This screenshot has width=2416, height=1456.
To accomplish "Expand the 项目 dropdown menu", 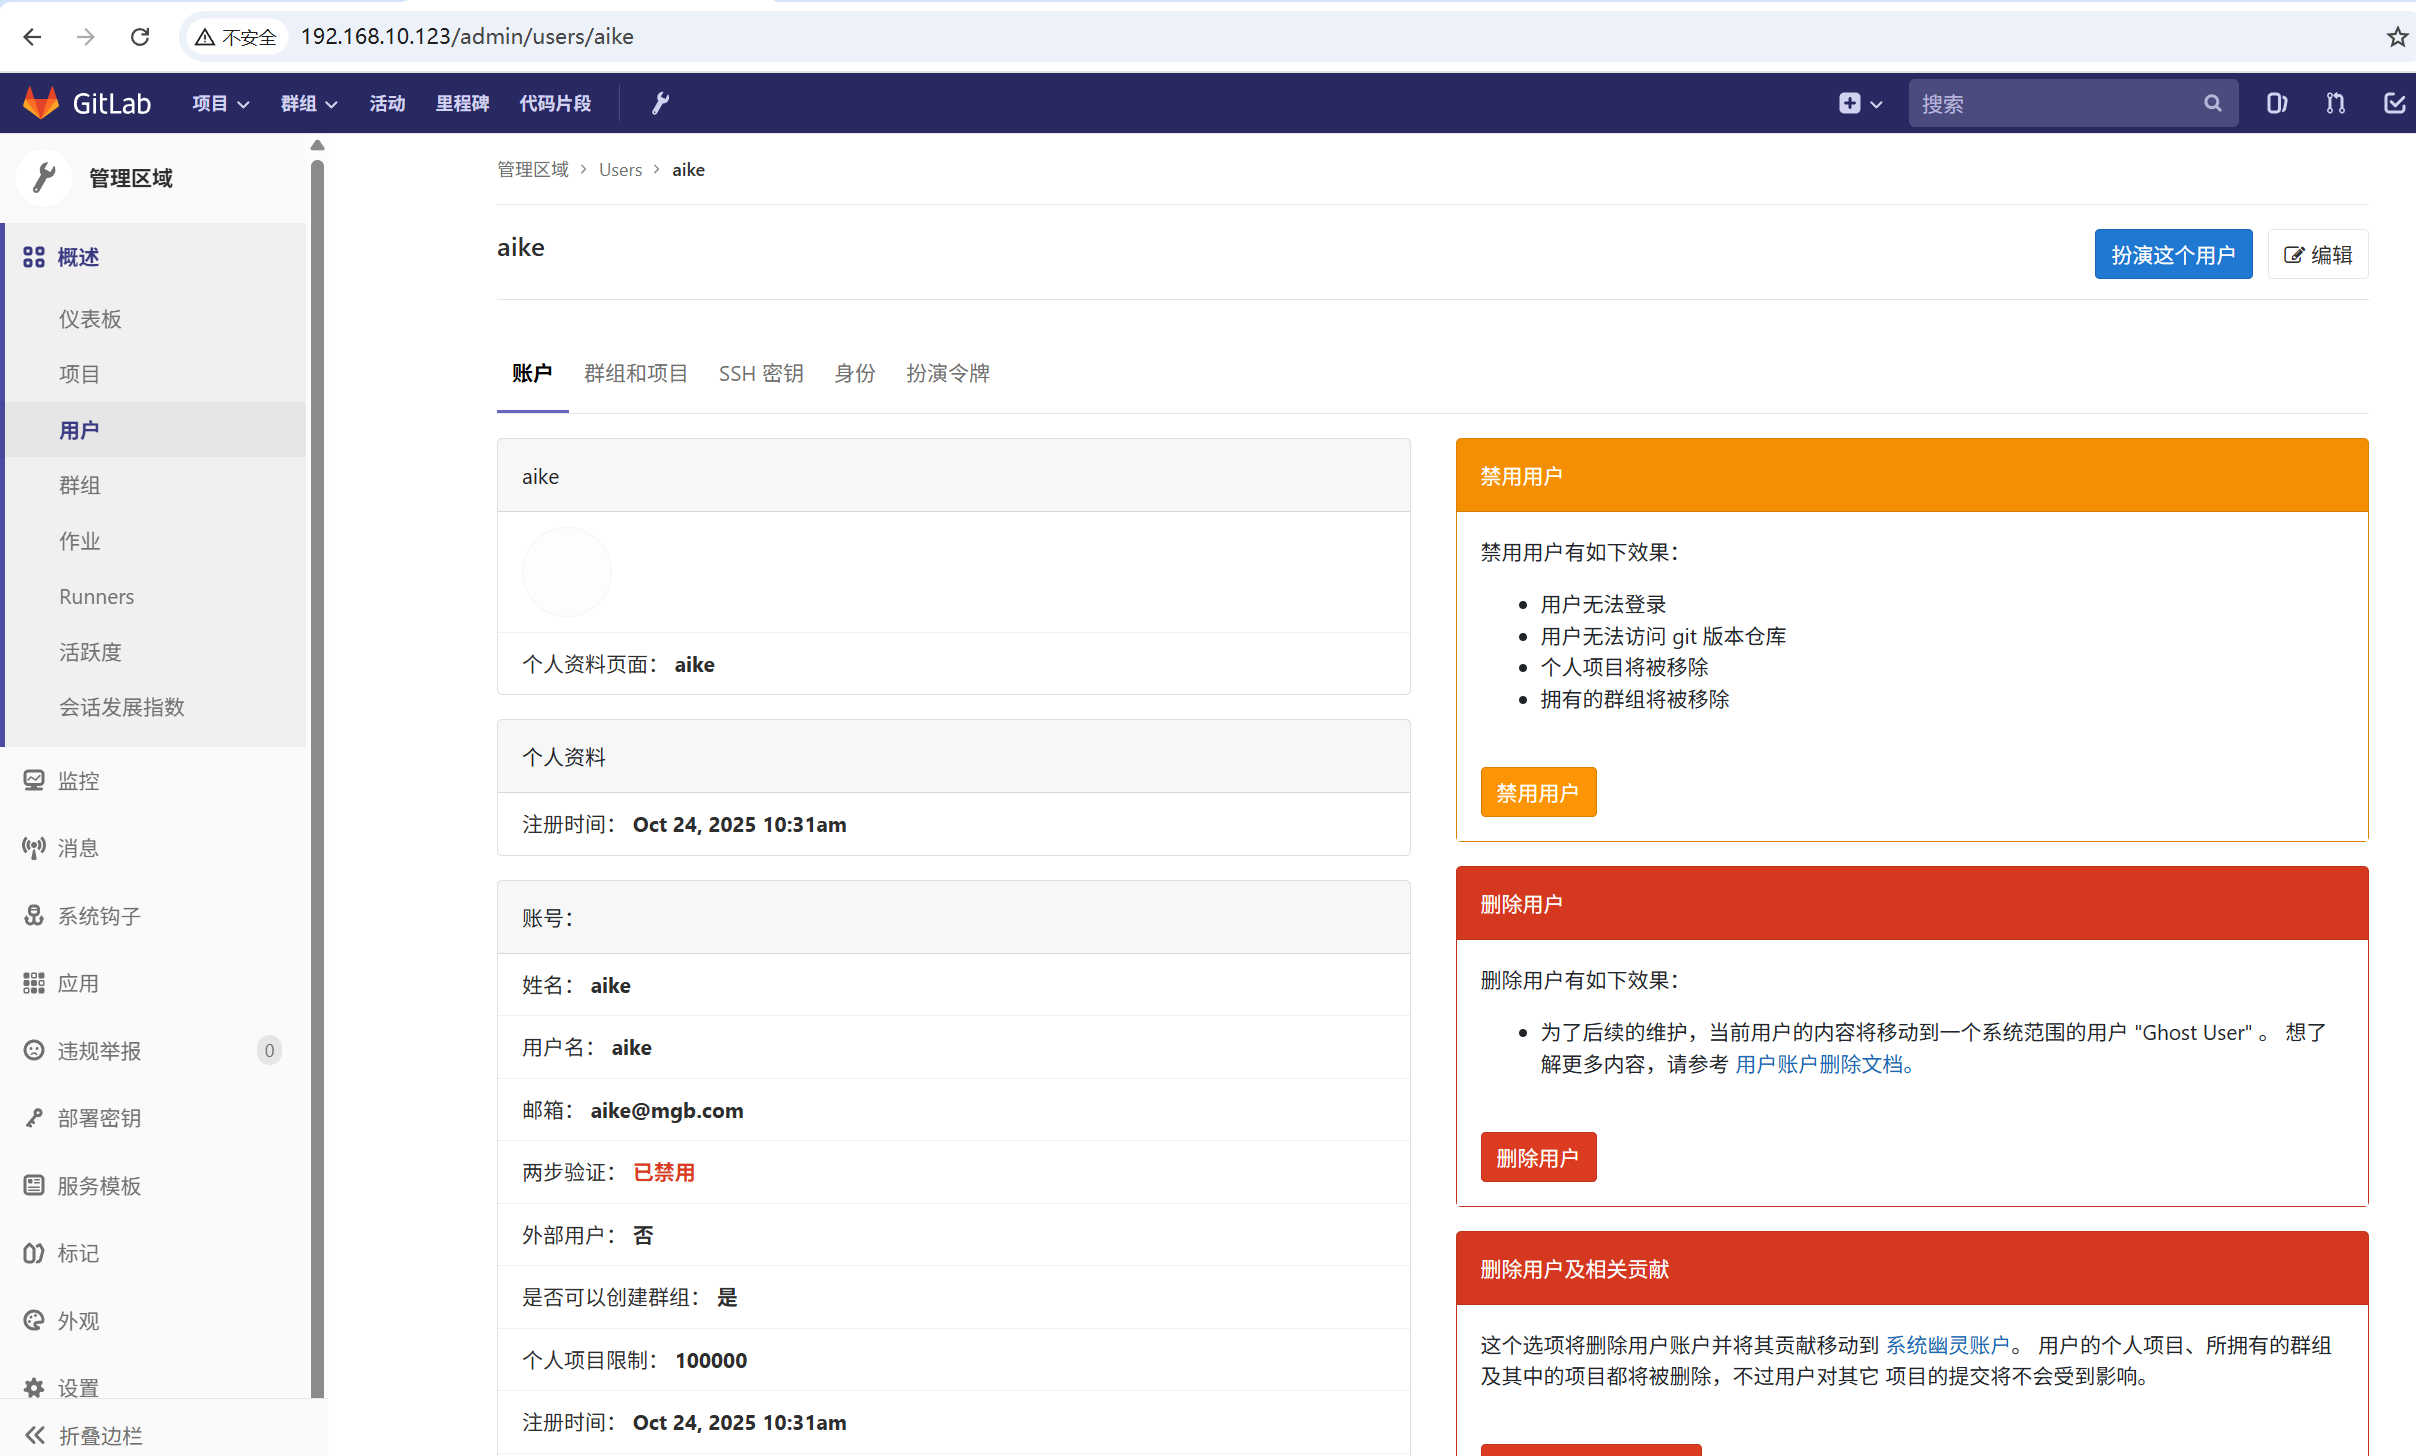I will click(x=220, y=103).
